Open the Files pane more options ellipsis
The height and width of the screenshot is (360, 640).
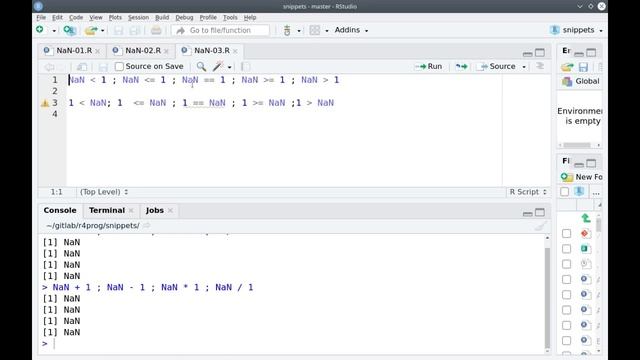click(596, 193)
